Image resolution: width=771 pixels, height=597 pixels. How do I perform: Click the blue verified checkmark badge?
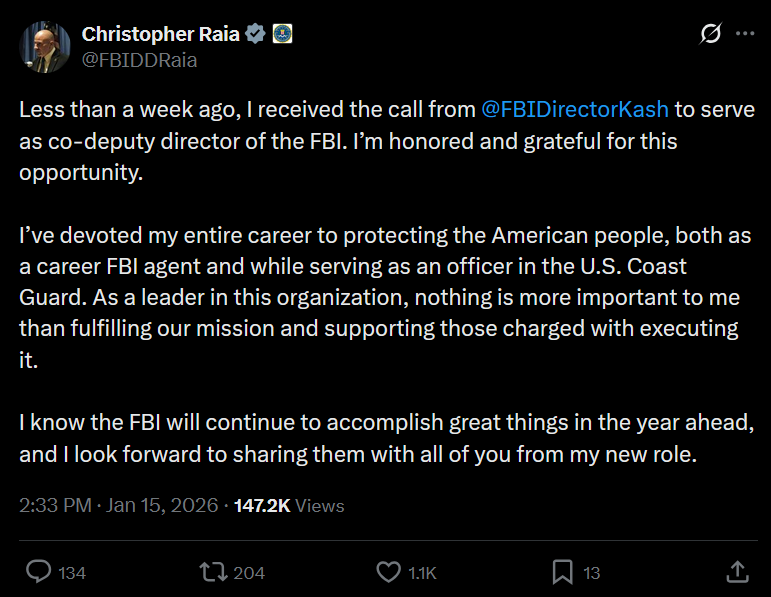pyautogui.click(x=255, y=34)
